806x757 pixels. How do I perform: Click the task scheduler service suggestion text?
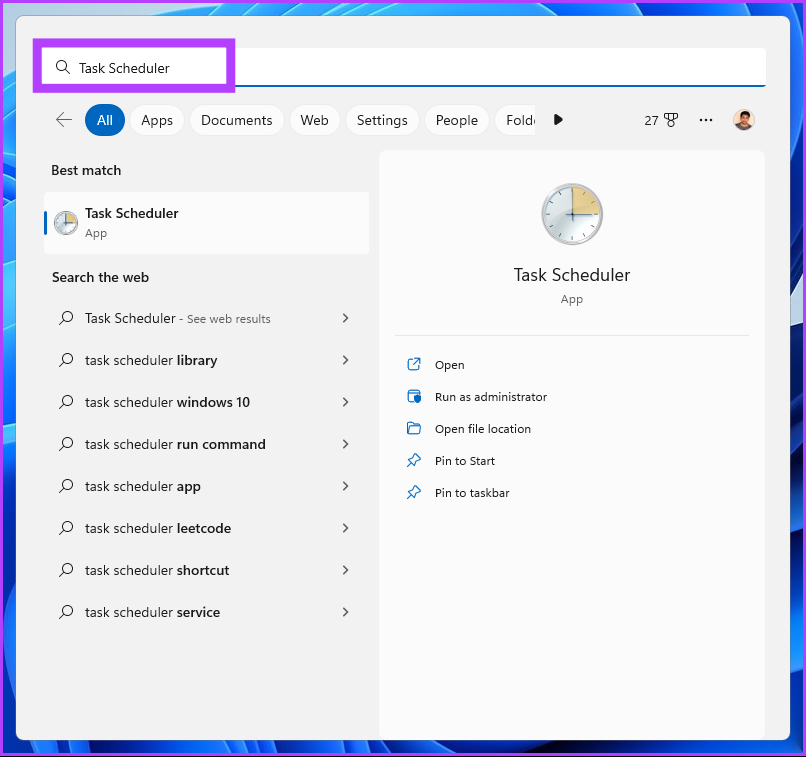click(x=152, y=612)
